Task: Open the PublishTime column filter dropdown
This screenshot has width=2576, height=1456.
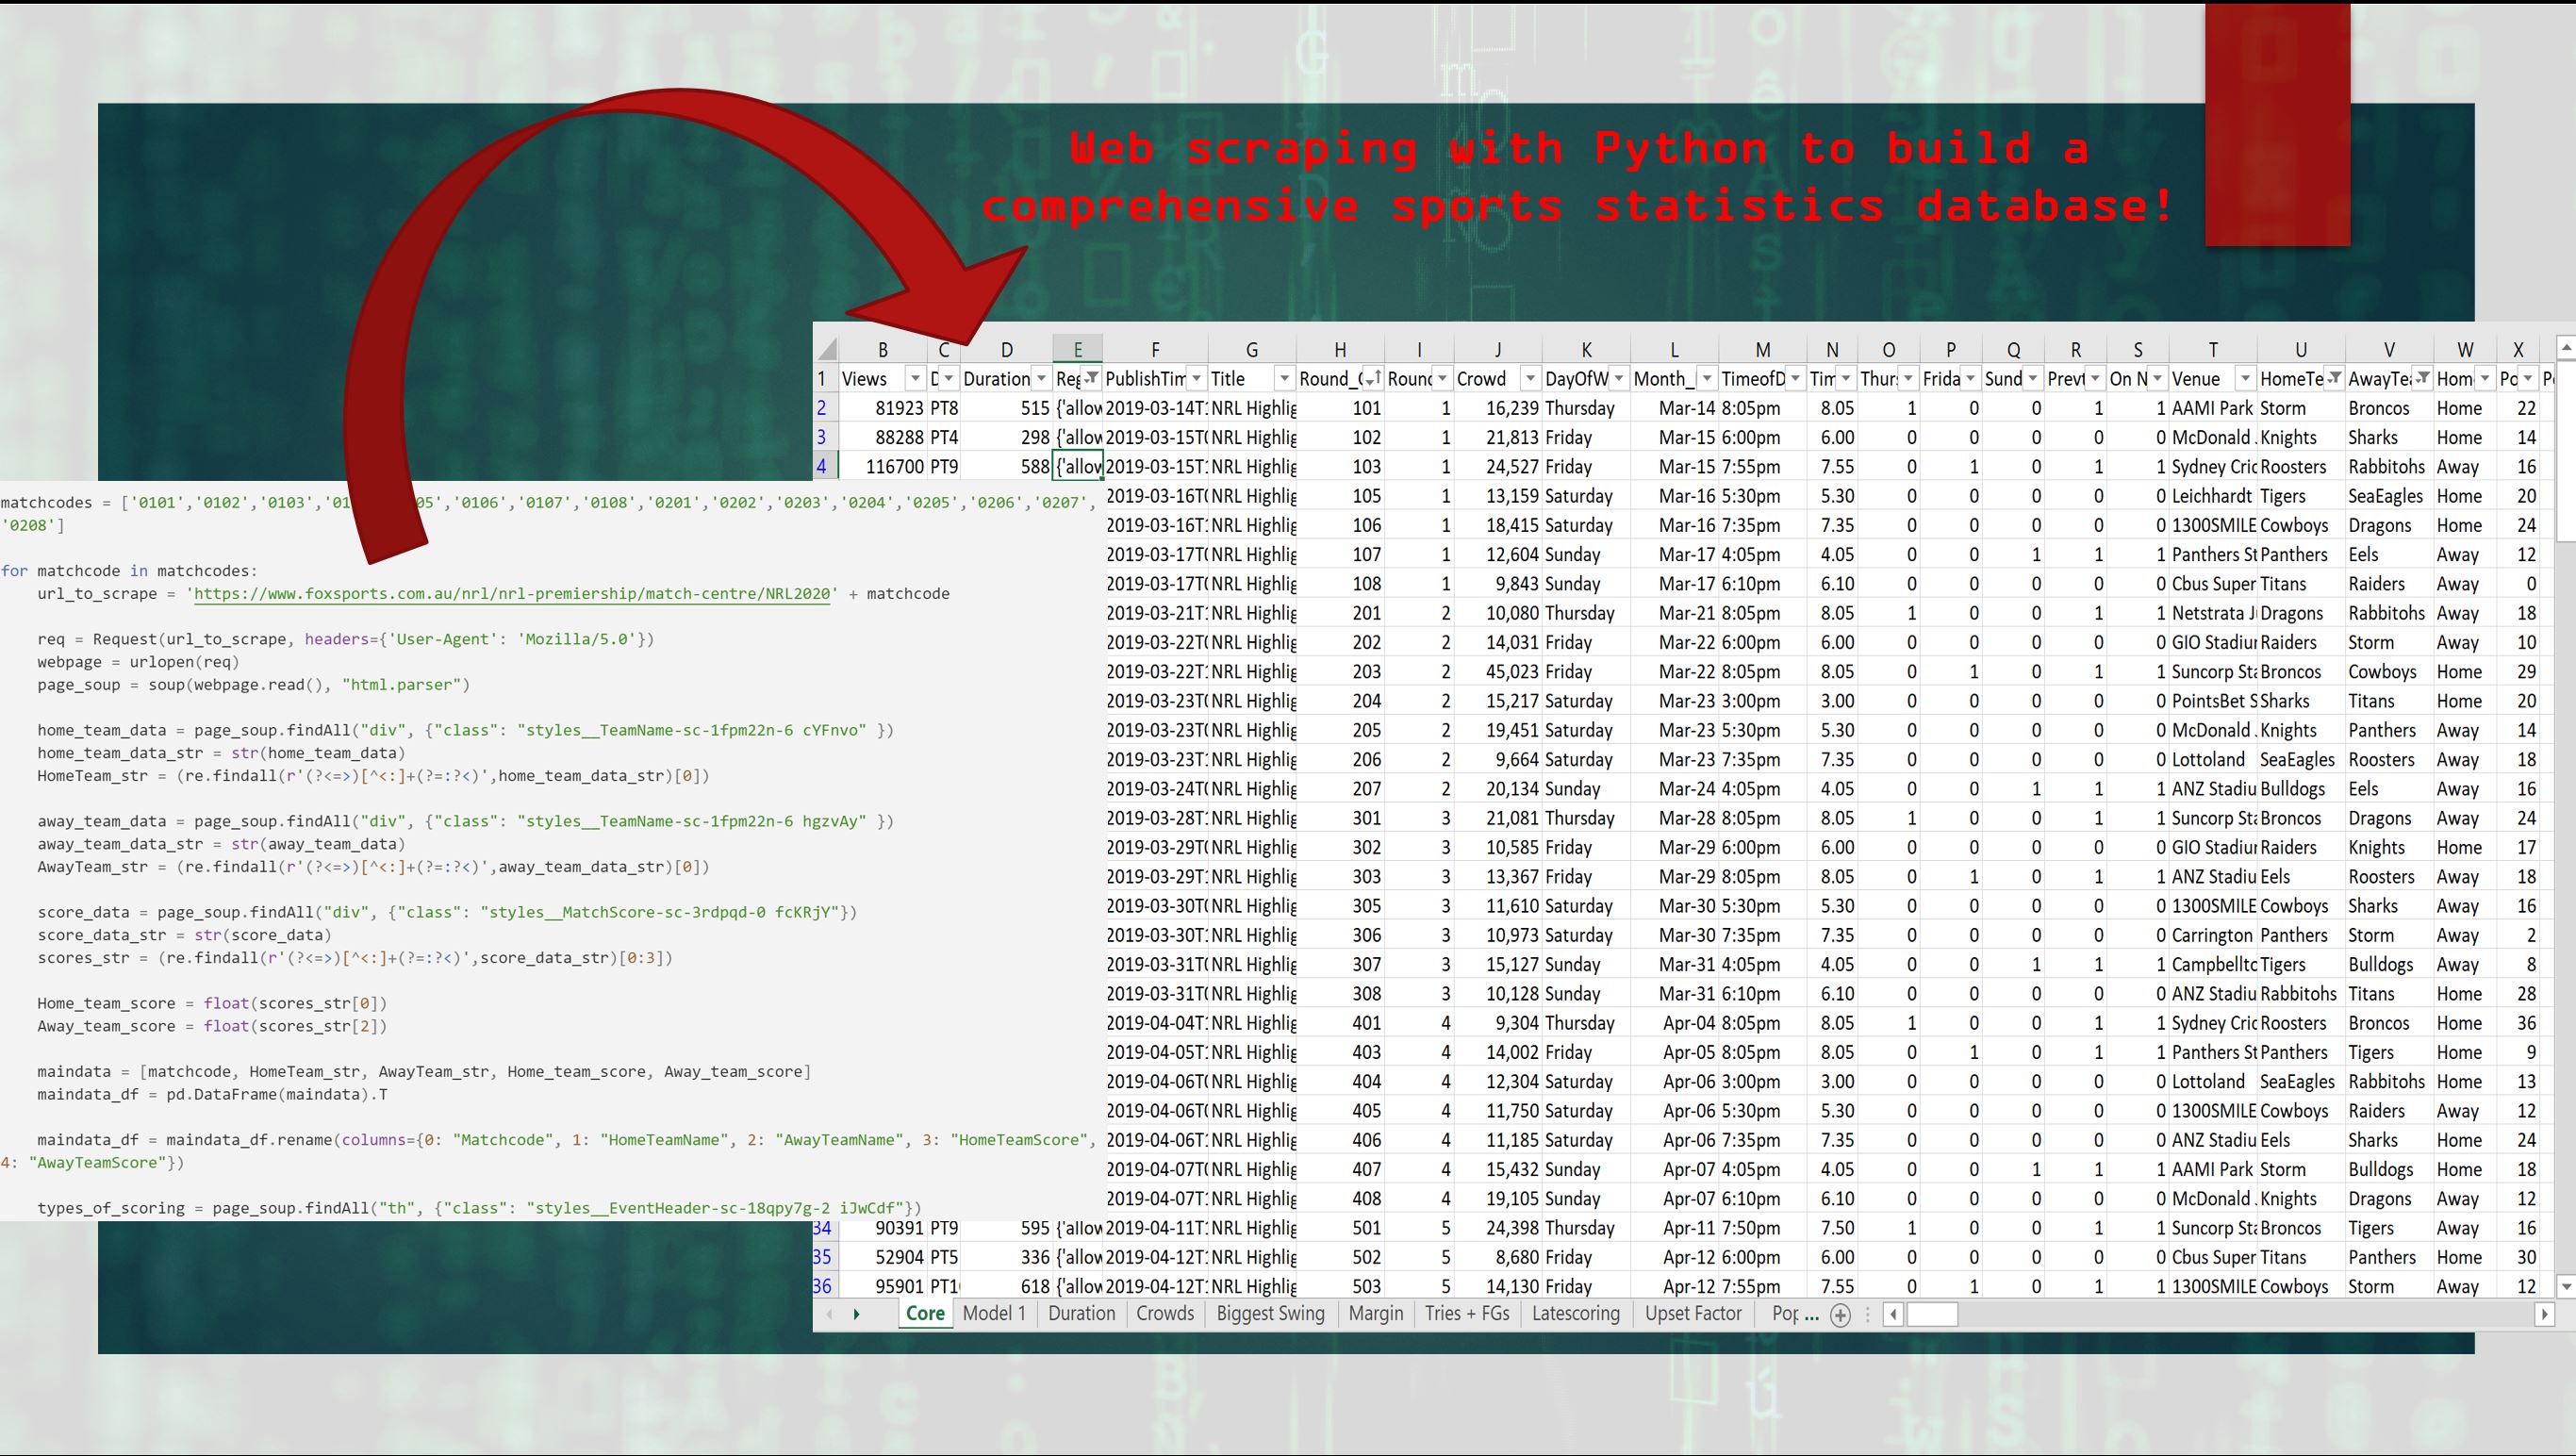Action: click(x=1196, y=378)
